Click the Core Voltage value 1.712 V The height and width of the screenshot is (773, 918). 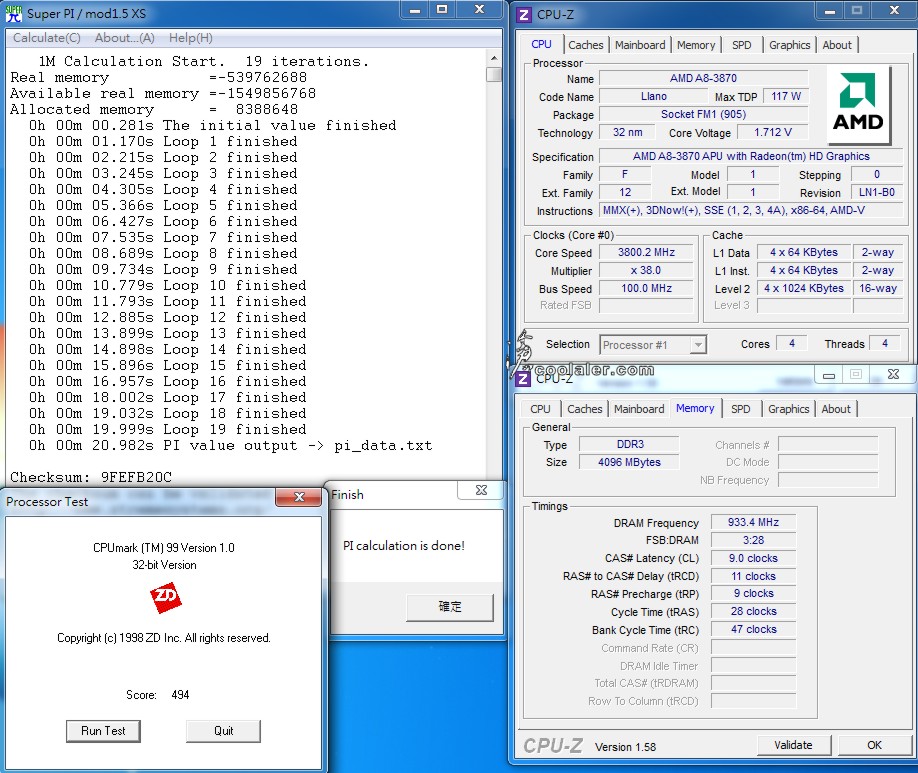point(773,132)
